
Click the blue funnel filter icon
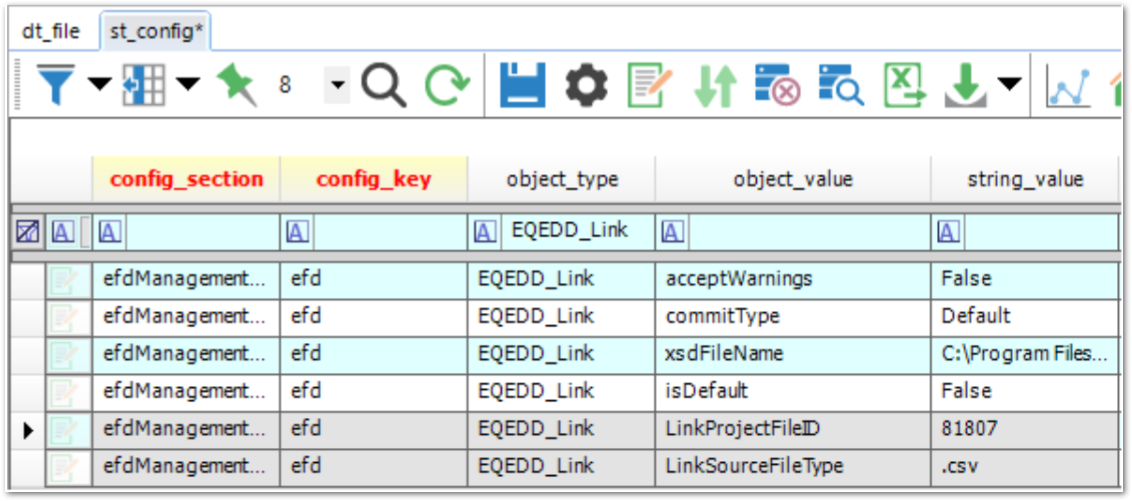(x=56, y=84)
